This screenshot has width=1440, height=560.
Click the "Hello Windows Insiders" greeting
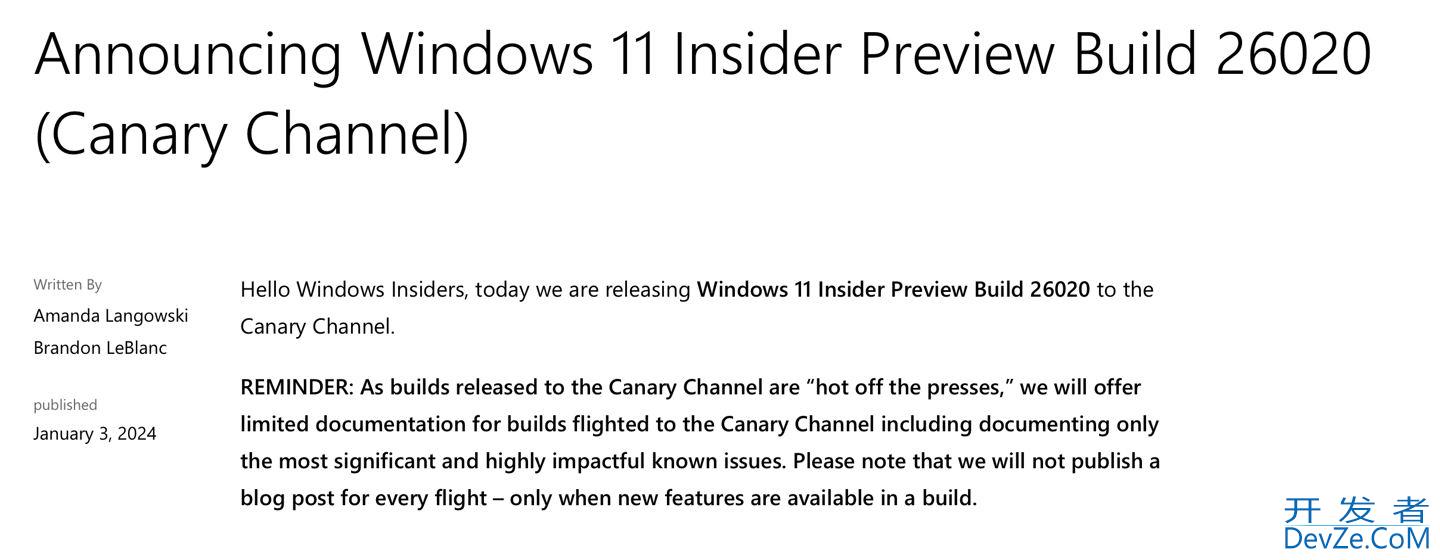(x=353, y=290)
